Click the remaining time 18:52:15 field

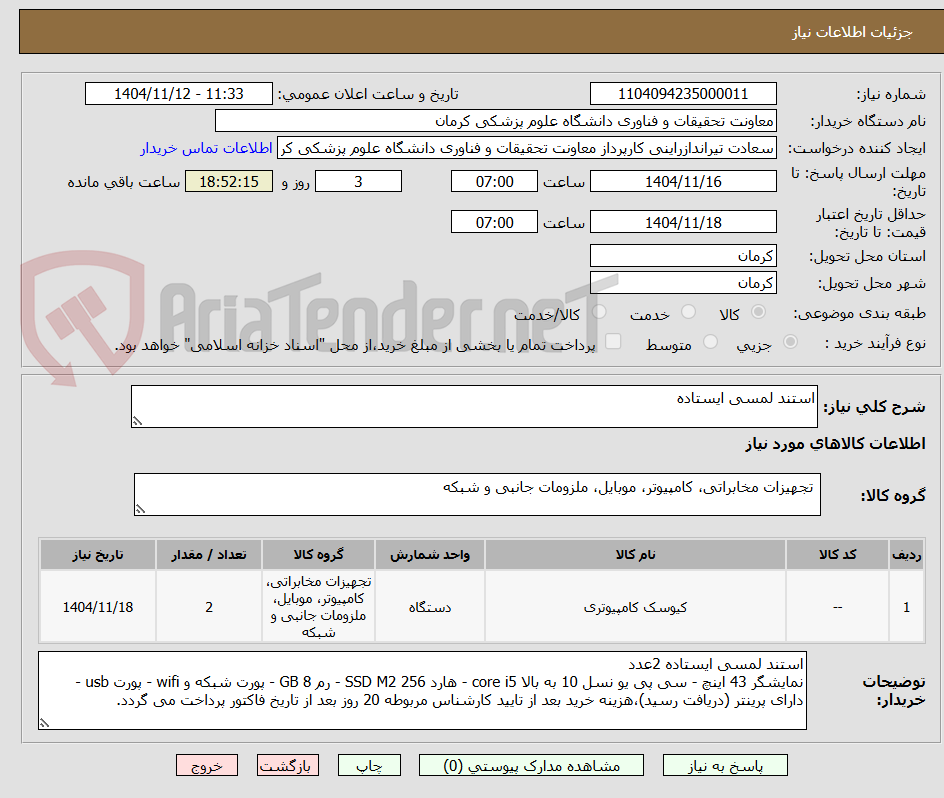click(229, 181)
